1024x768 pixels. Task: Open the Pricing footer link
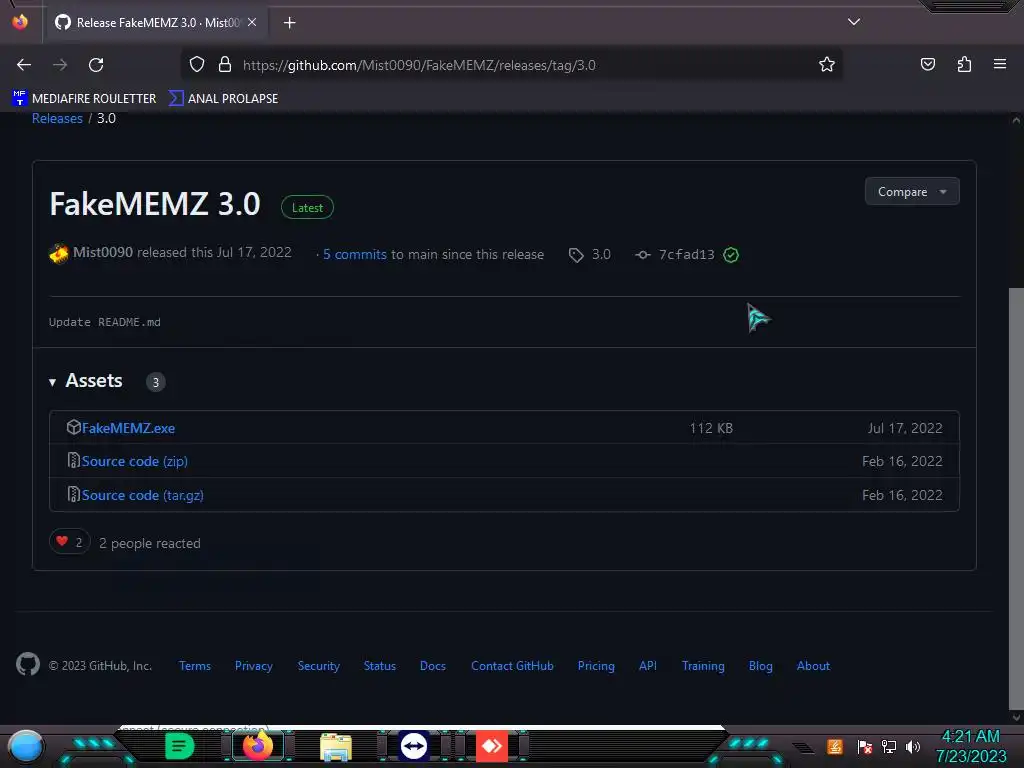(596, 666)
